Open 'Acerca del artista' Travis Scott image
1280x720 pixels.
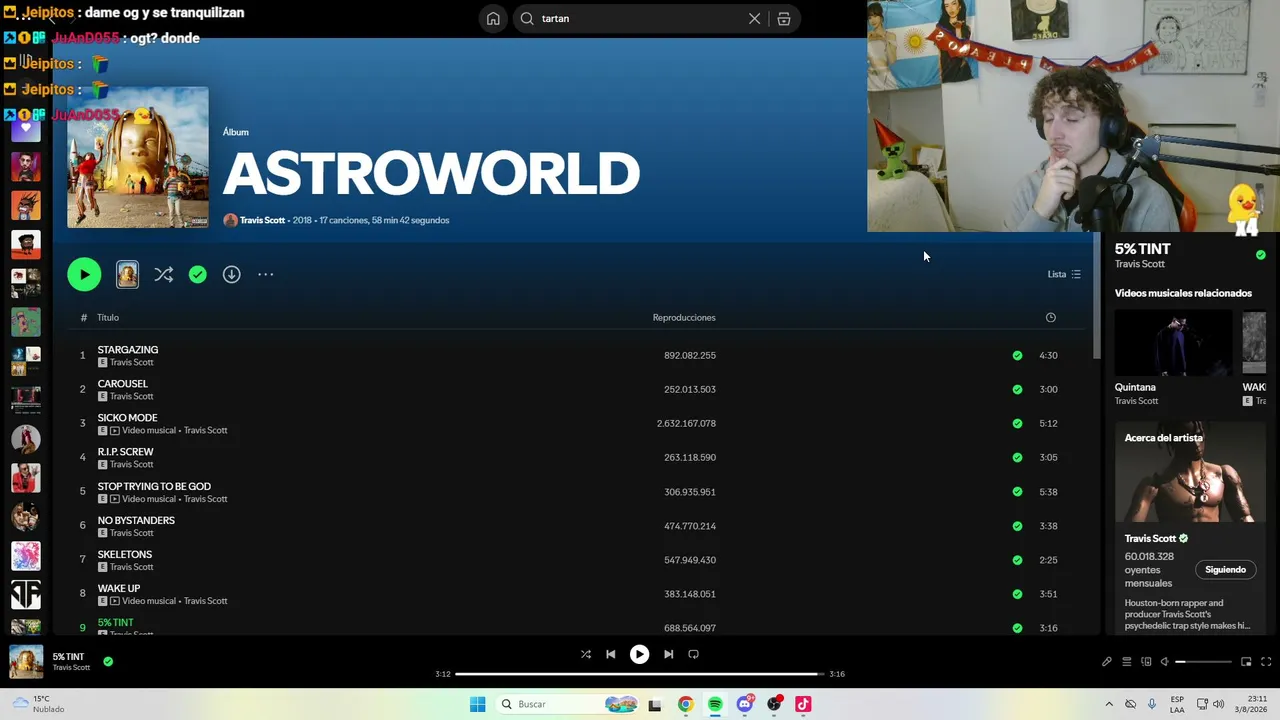coord(1190,472)
